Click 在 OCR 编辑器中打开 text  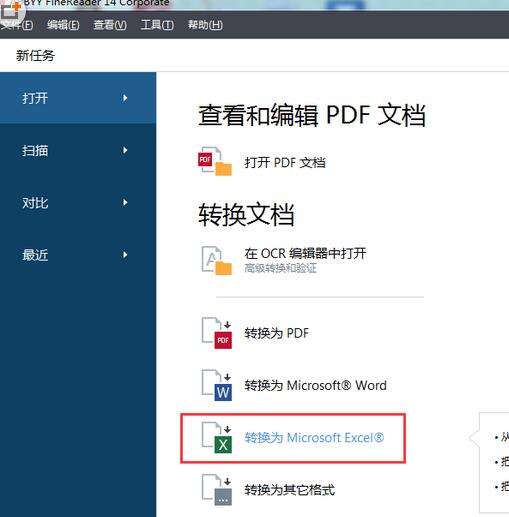coord(305,254)
